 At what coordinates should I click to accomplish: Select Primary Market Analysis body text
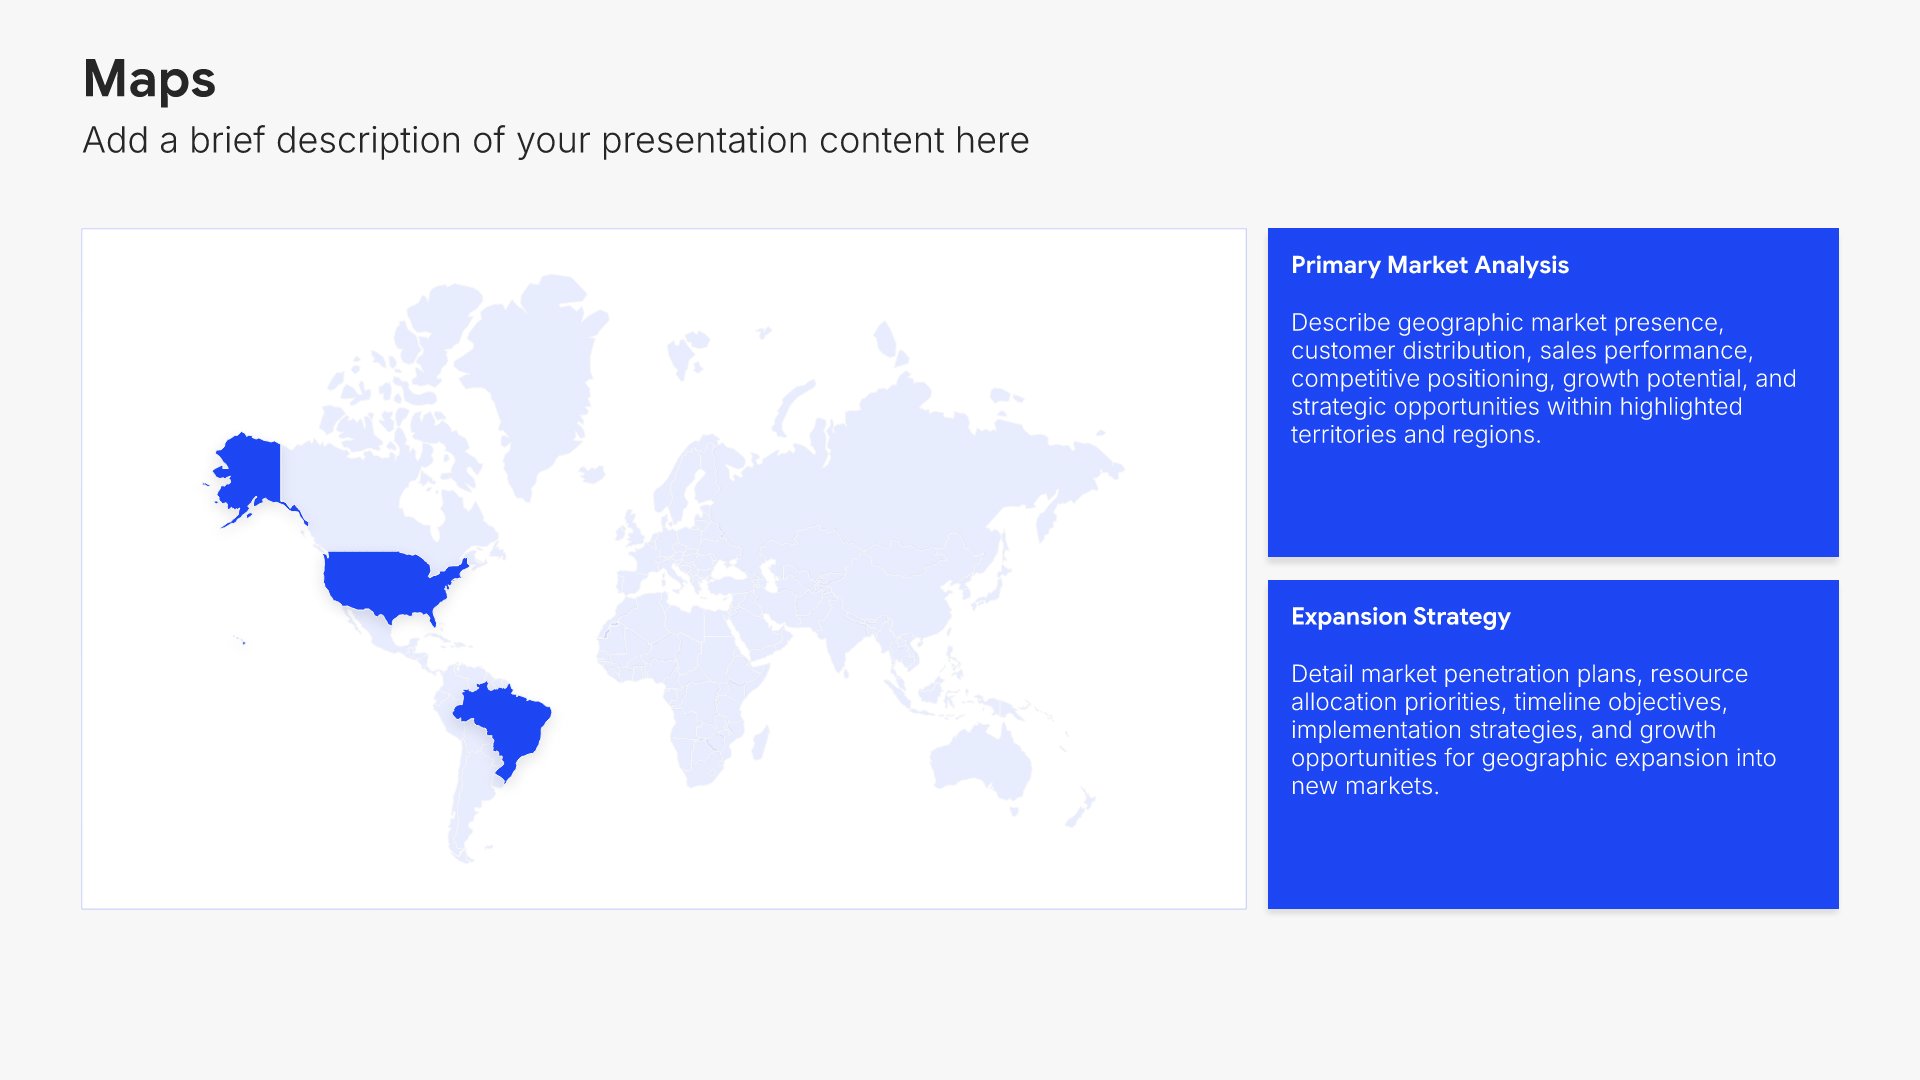pyautogui.click(x=1542, y=379)
